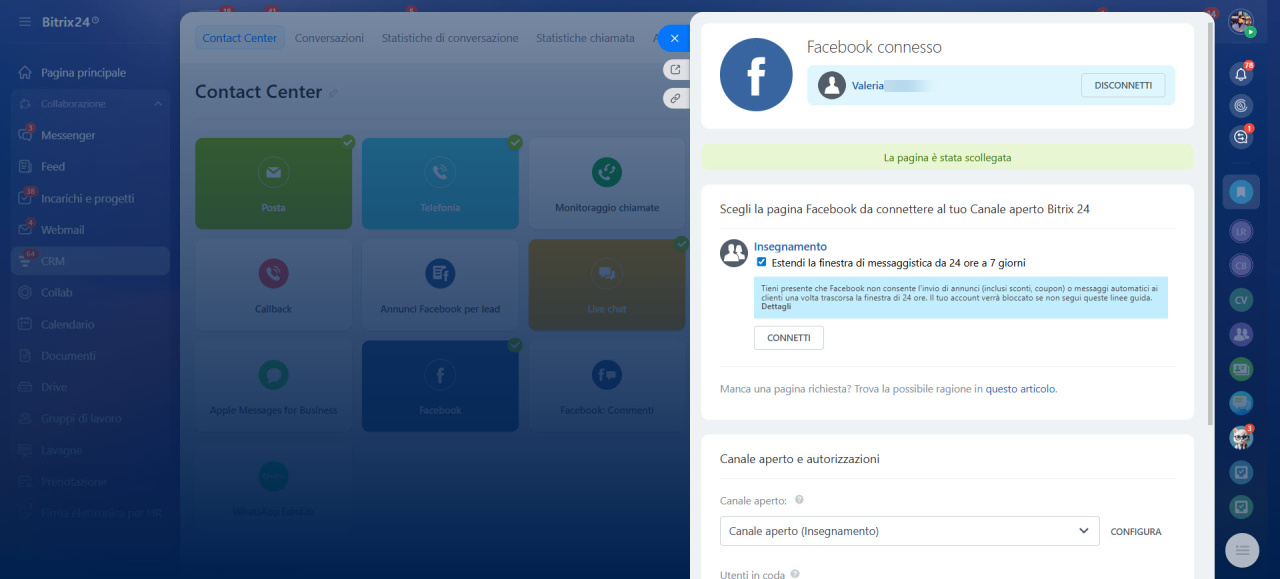Open the CV avatar chat in the right rail
The width and height of the screenshot is (1280, 579).
[x=1242, y=299]
